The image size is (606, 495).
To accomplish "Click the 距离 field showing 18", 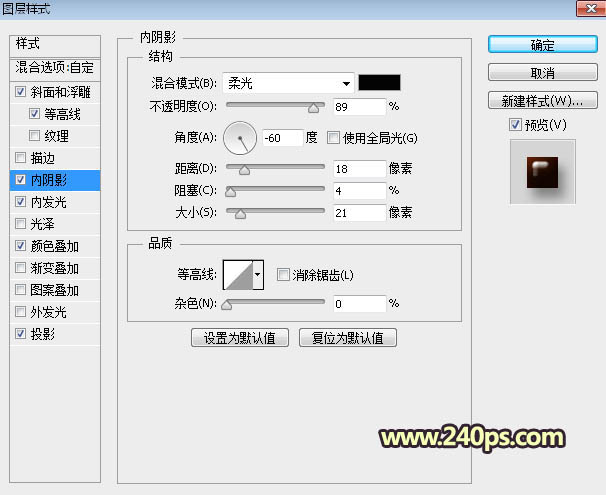I will click(359, 169).
